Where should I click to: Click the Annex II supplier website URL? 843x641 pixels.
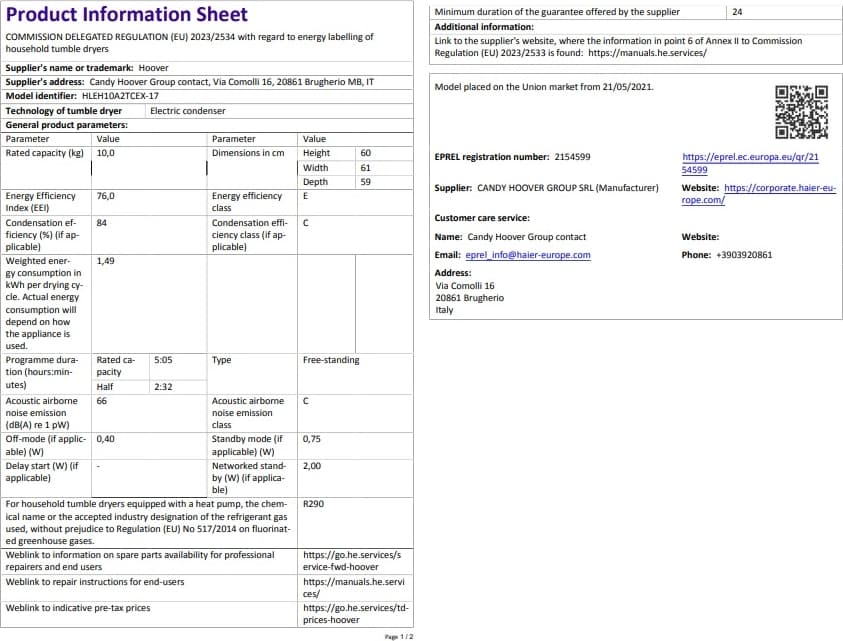[647, 52]
